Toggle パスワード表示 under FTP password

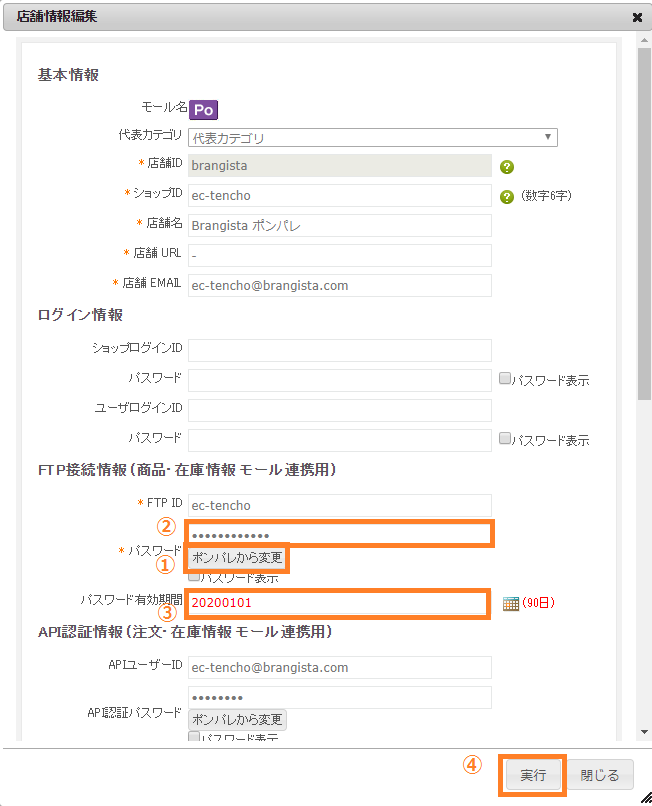tap(194, 577)
